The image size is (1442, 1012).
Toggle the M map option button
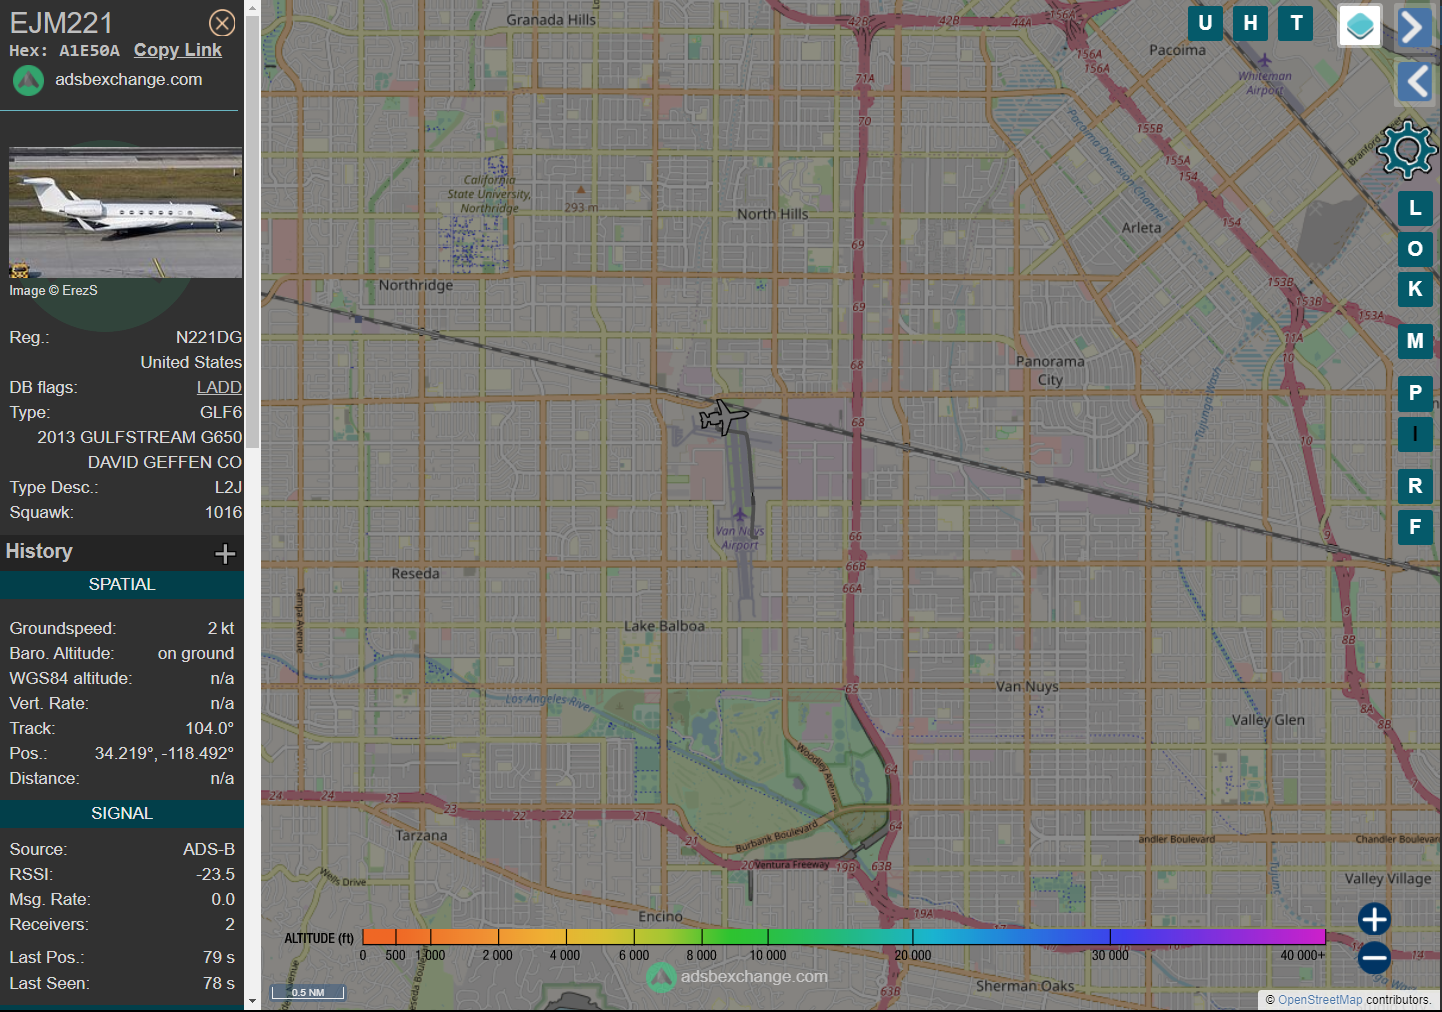(1415, 341)
